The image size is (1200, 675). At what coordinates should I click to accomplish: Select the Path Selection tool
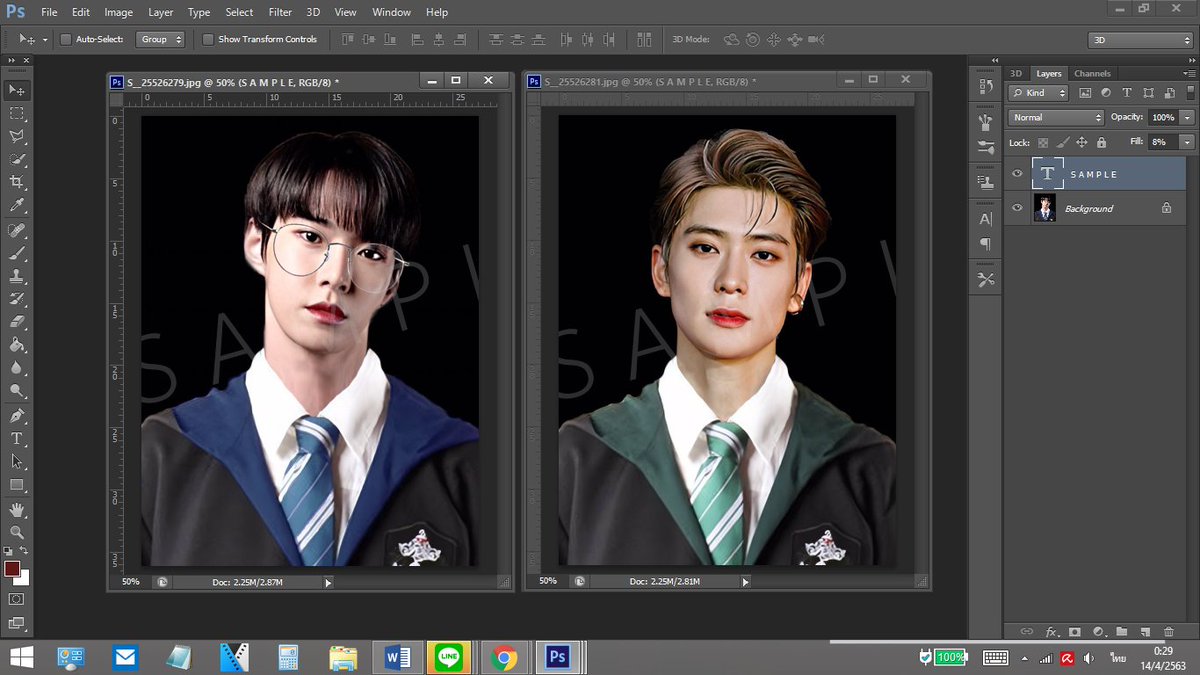pyautogui.click(x=17, y=462)
